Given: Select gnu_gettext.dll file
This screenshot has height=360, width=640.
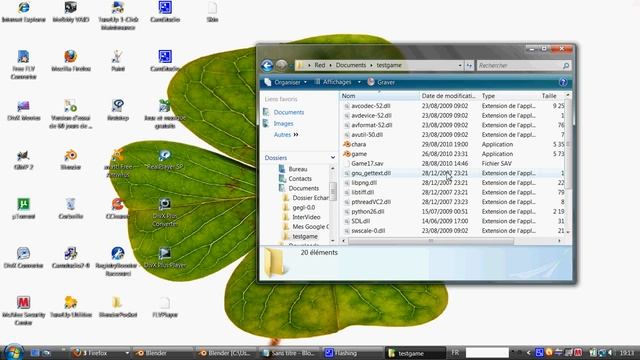Looking at the screenshot, I should 371,173.
